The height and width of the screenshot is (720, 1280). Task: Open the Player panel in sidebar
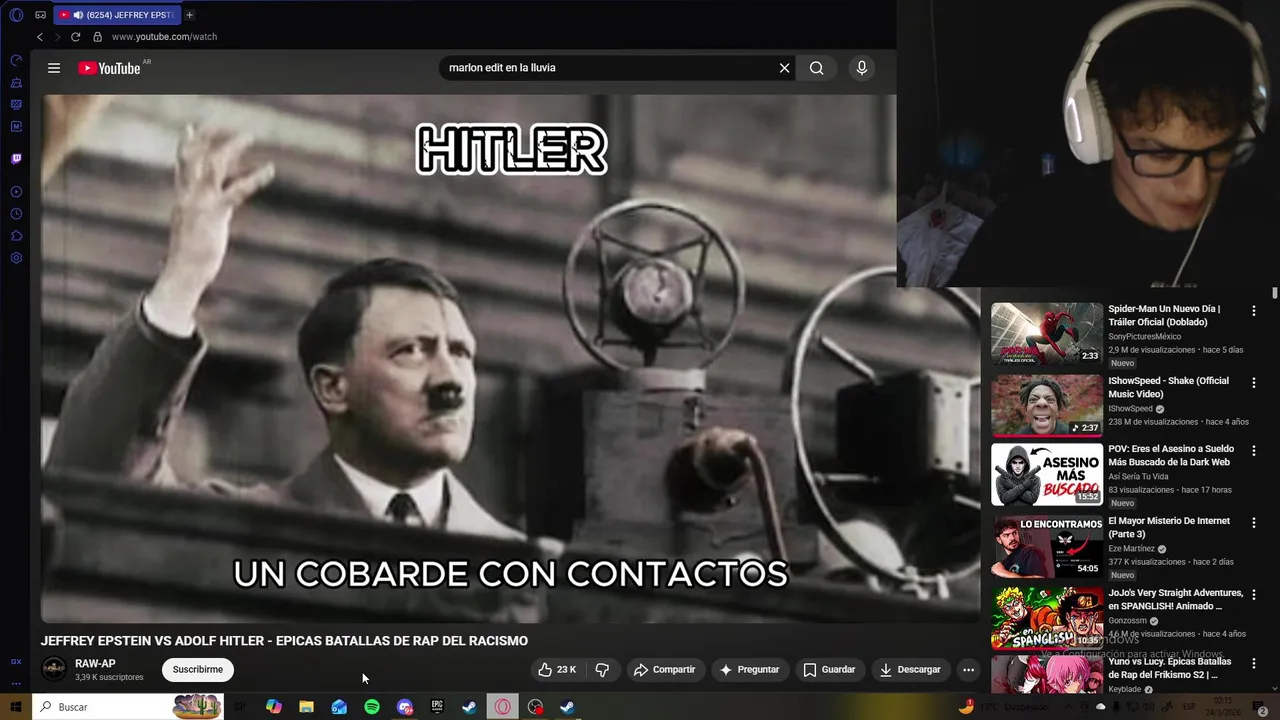click(x=16, y=192)
